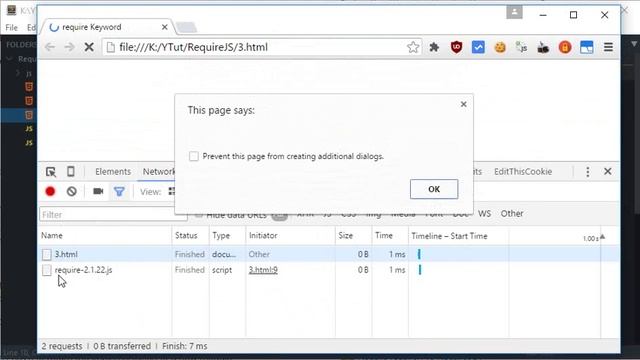Close the DevTools panel
The width and height of the screenshot is (640, 360).
(608, 171)
